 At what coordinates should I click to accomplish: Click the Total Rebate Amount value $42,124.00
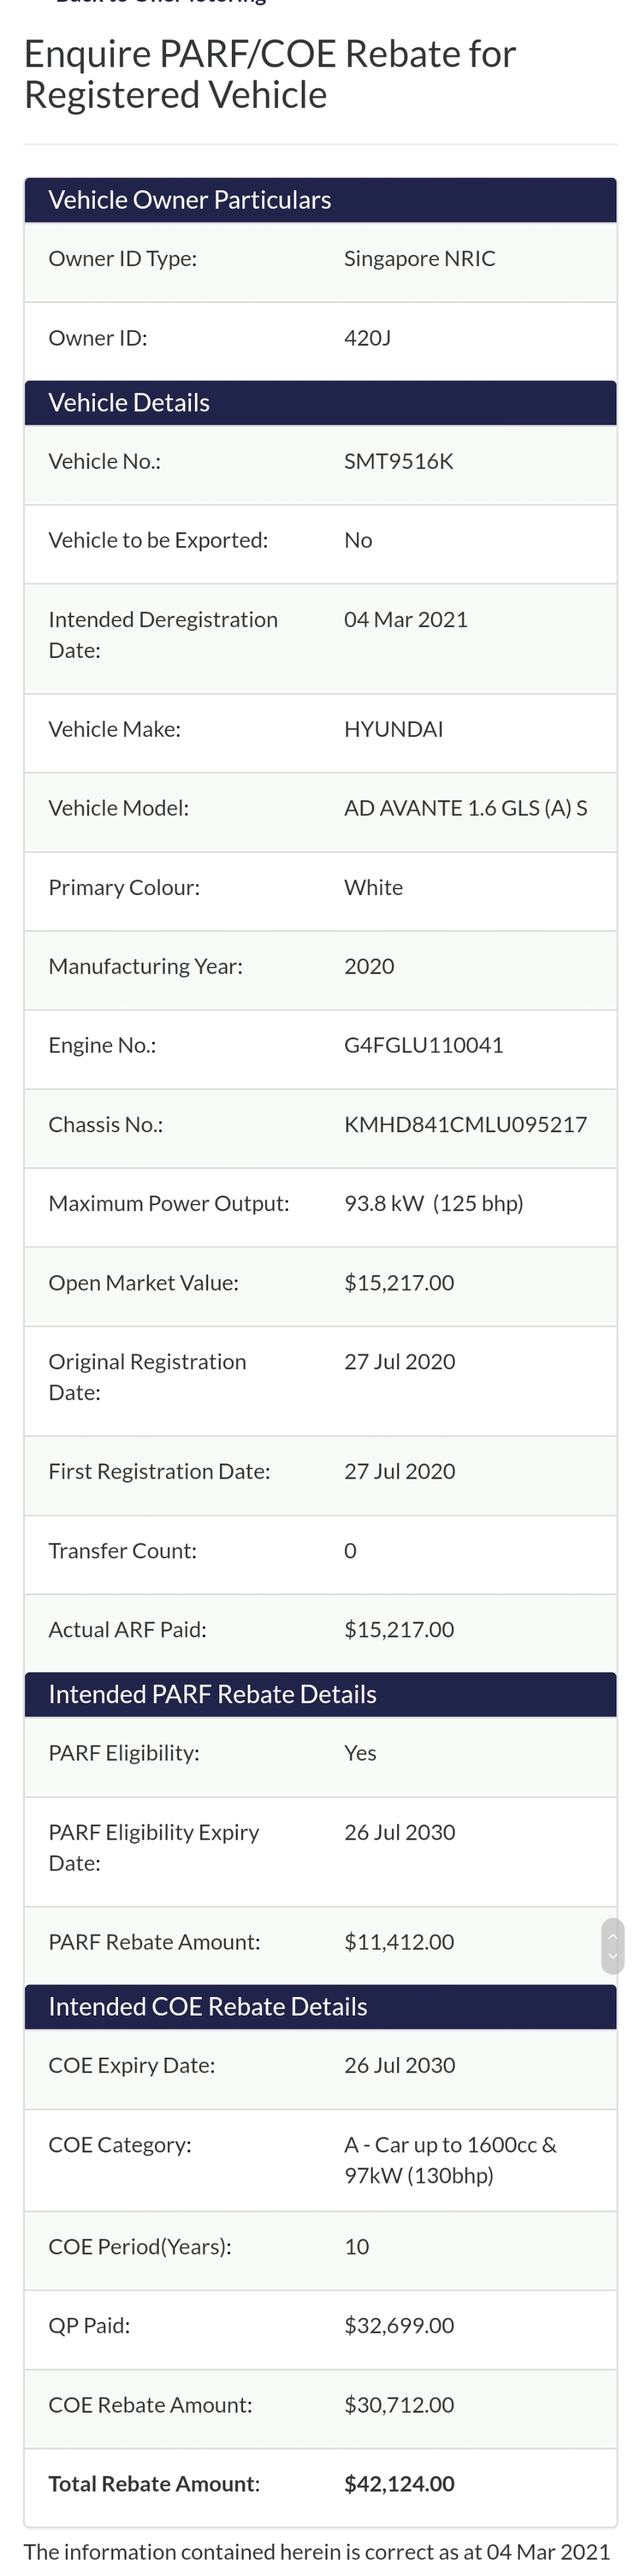[x=399, y=2483]
